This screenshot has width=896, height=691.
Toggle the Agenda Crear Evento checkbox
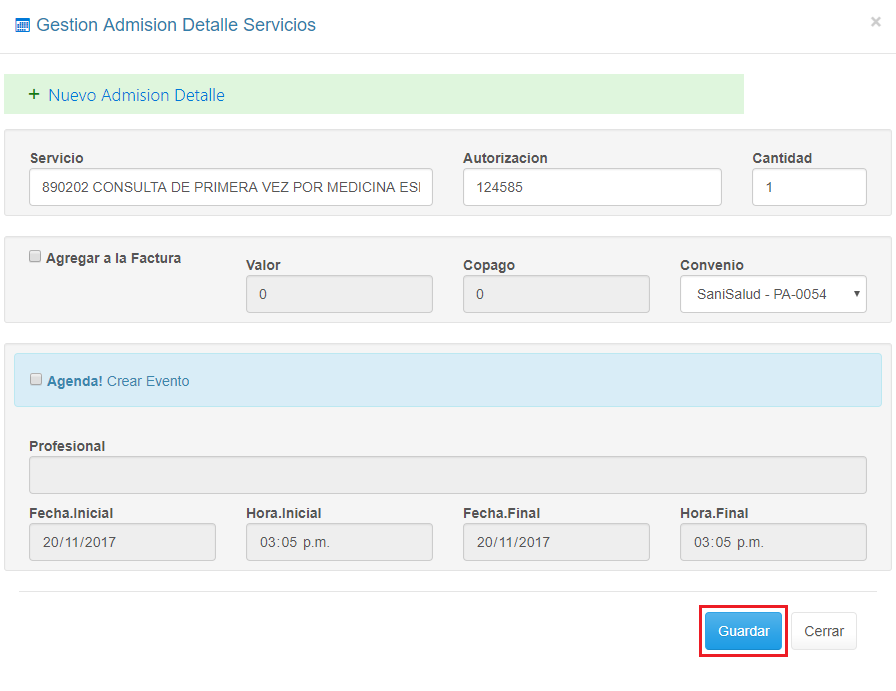click(x=36, y=380)
